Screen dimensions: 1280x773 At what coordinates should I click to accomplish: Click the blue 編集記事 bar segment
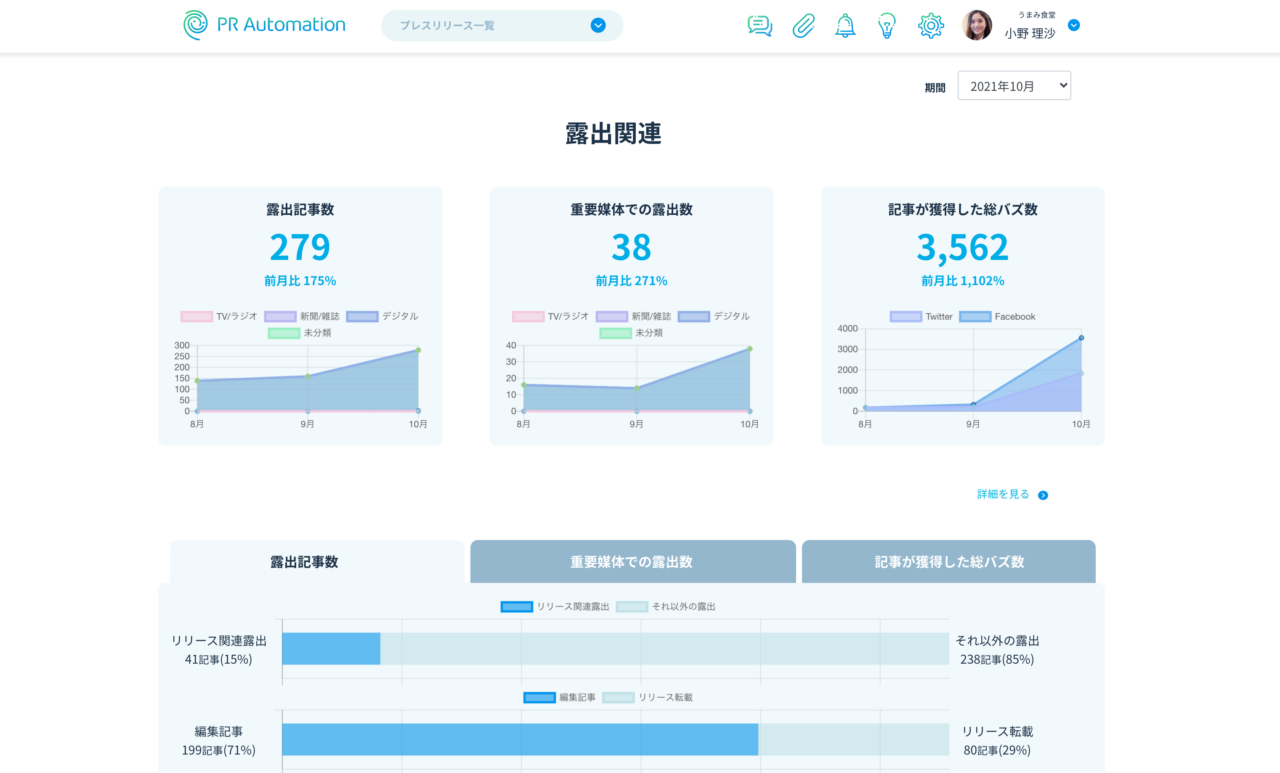pyautogui.click(x=519, y=740)
